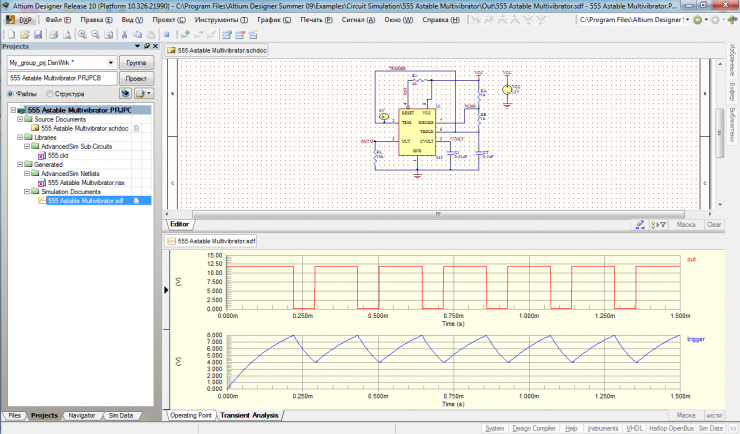Screen dimensions: 740x434
Task: Click the open folder toolbar icon
Action: point(25,35)
